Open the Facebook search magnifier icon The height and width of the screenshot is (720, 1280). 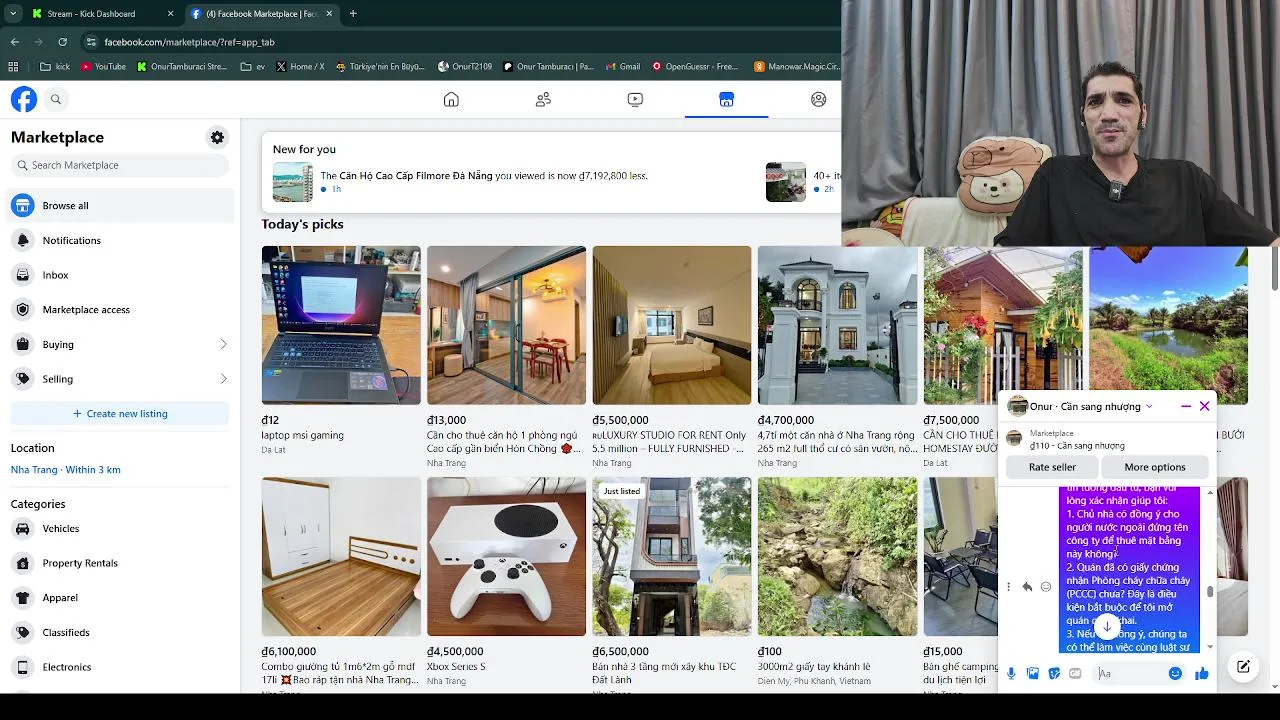click(56, 99)
